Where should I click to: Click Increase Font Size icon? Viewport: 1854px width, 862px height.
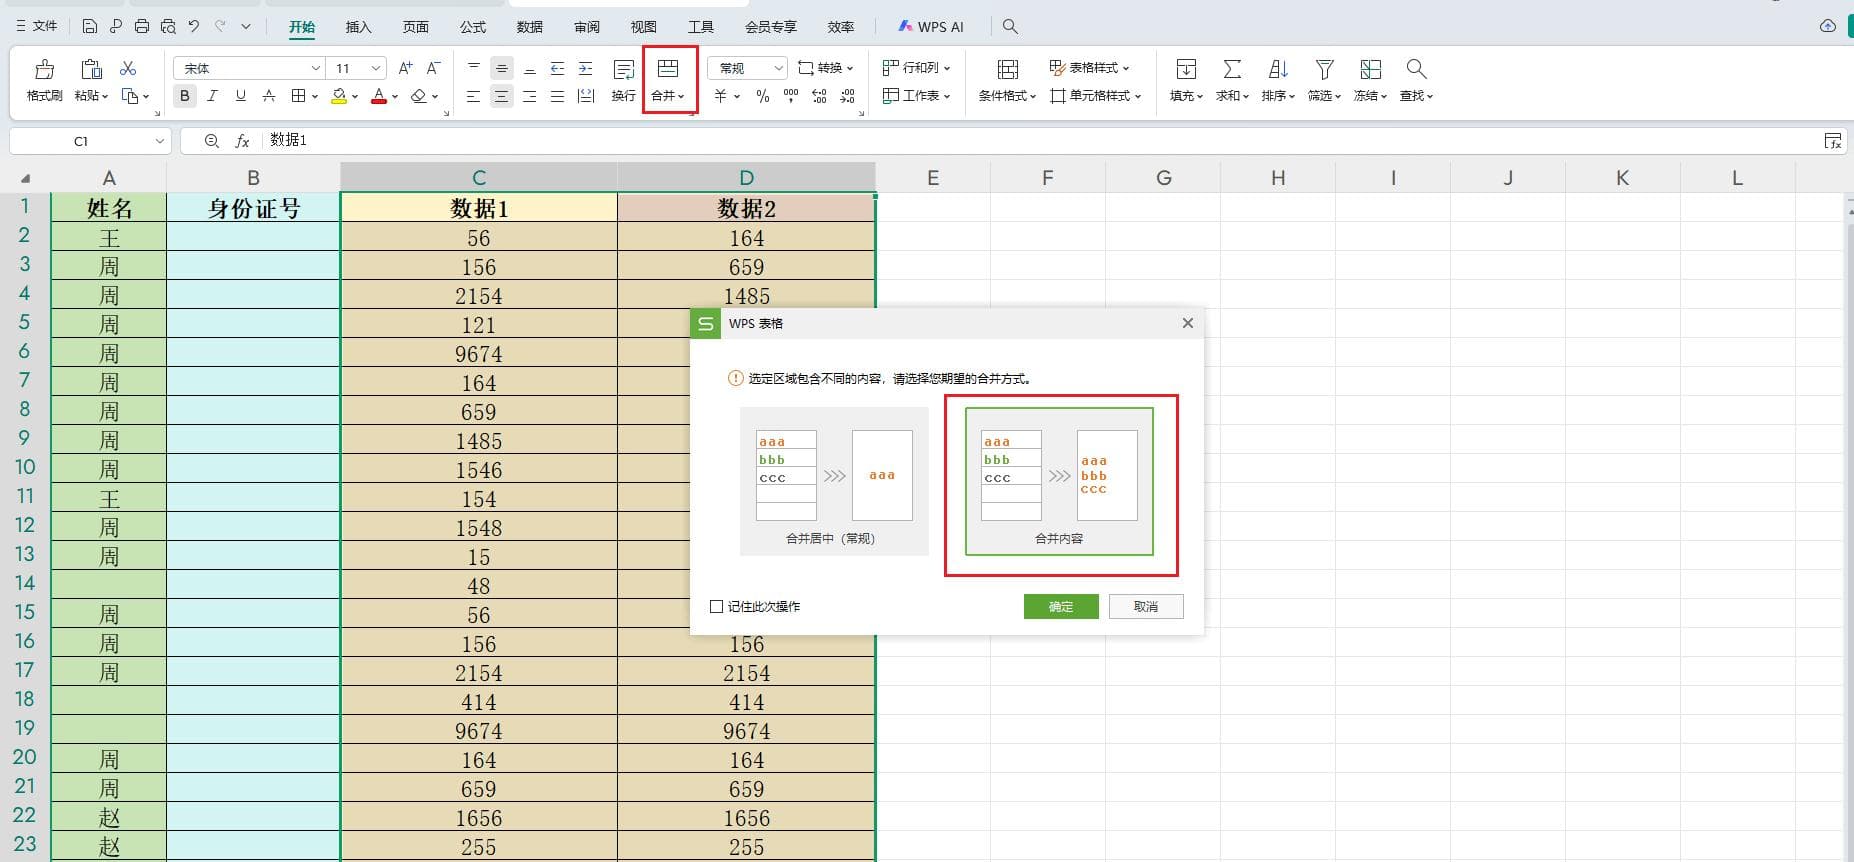pyautogui.click(x=405, y=68)
